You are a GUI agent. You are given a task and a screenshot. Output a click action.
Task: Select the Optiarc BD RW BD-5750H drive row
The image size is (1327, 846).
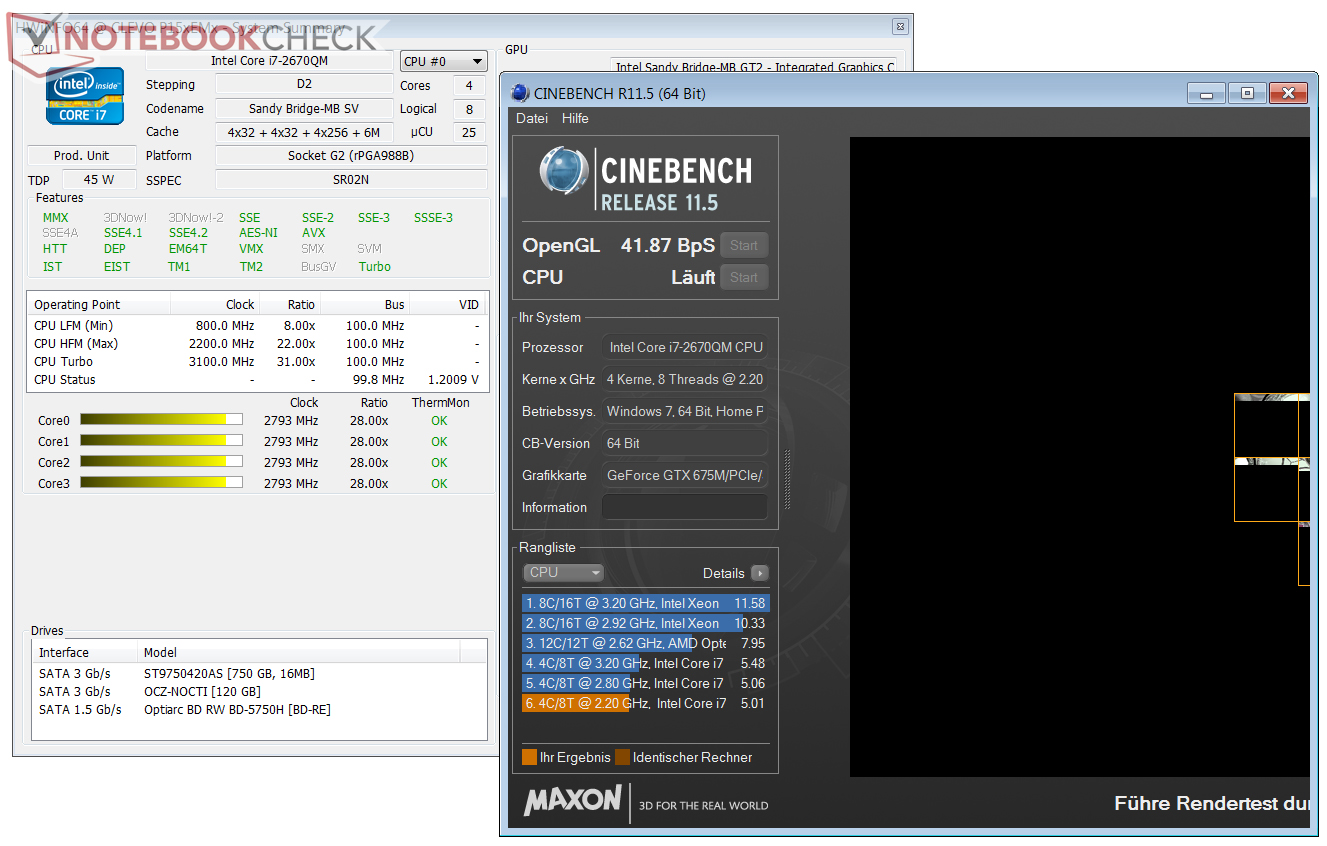coord(259,709)
